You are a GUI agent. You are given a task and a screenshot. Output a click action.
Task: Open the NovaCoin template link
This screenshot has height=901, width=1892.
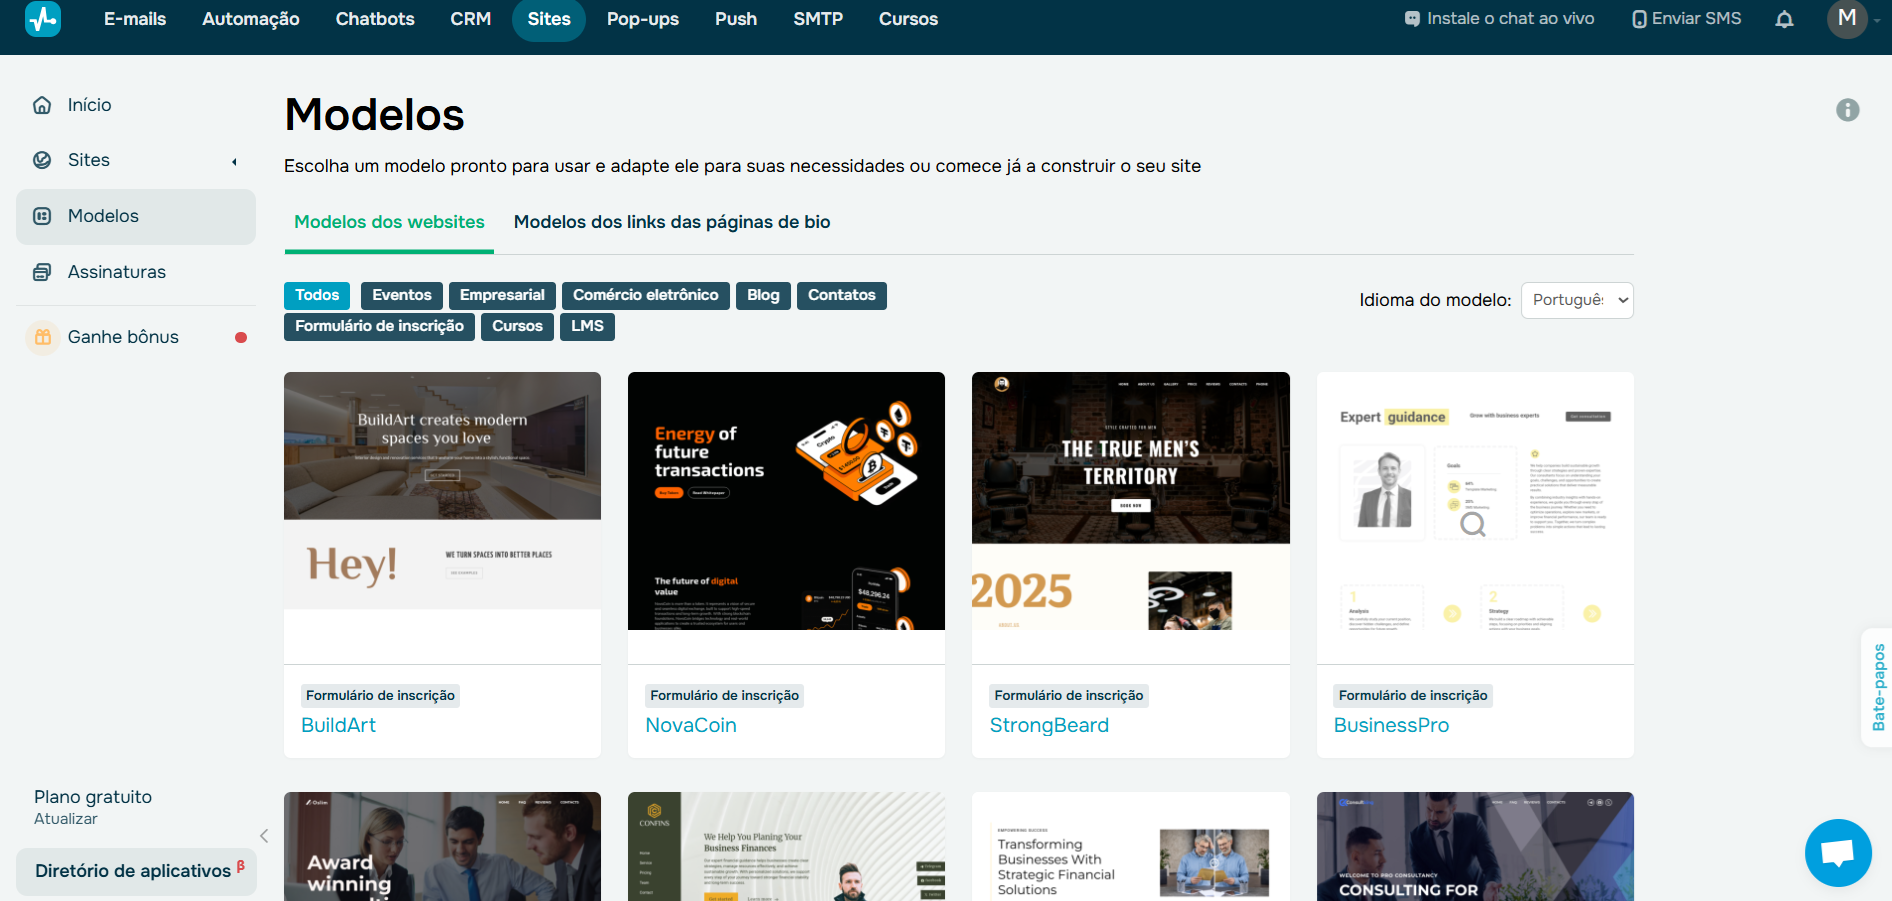[691, 725]
